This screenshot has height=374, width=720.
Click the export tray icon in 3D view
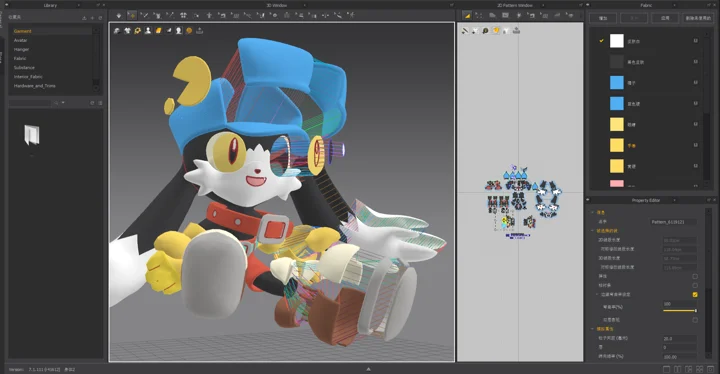click(x=199, y=31)
